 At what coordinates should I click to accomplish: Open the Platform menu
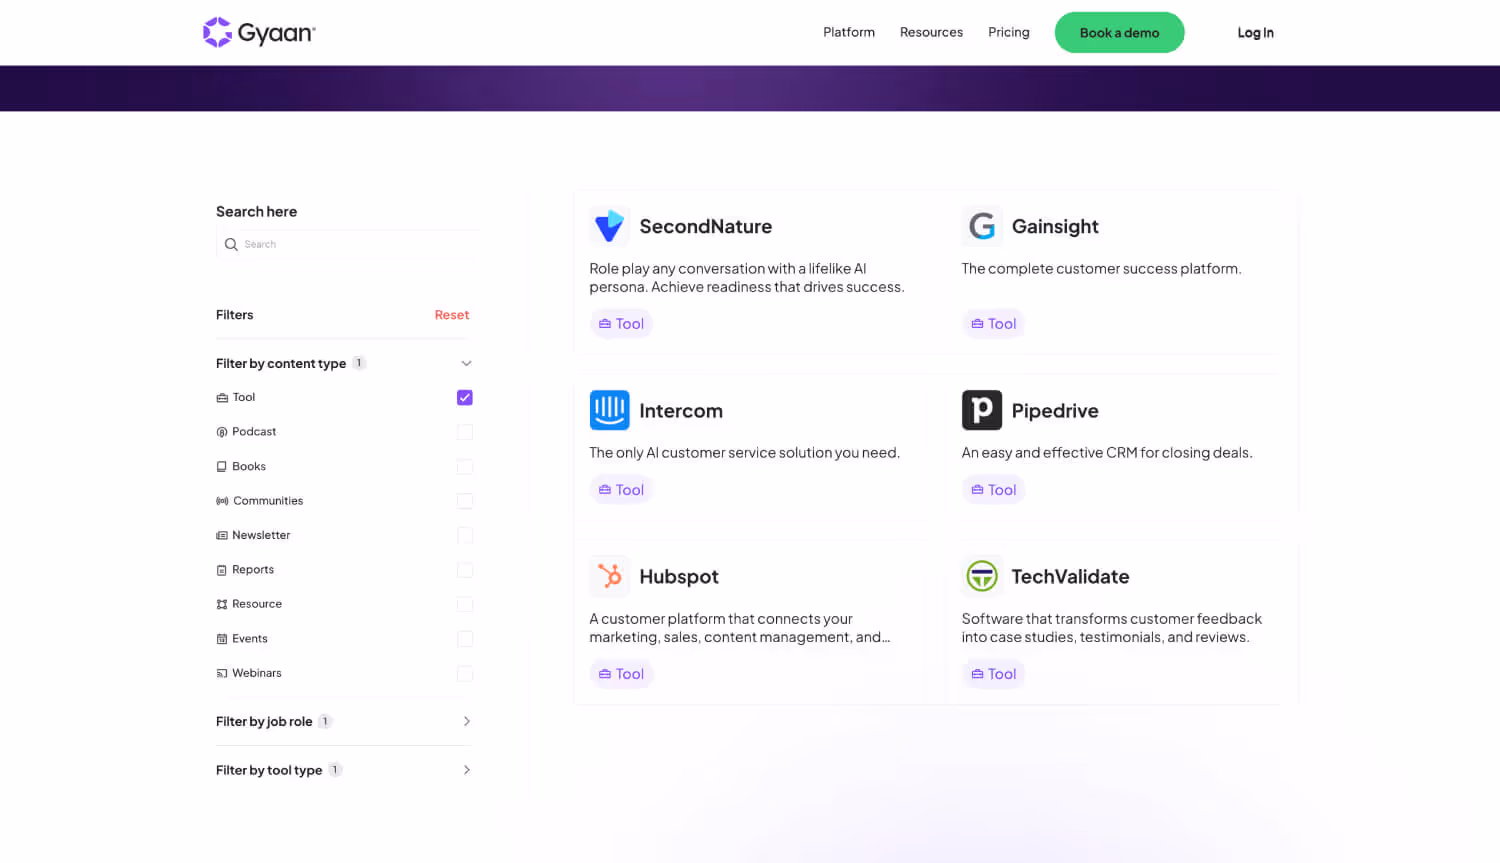849,32
